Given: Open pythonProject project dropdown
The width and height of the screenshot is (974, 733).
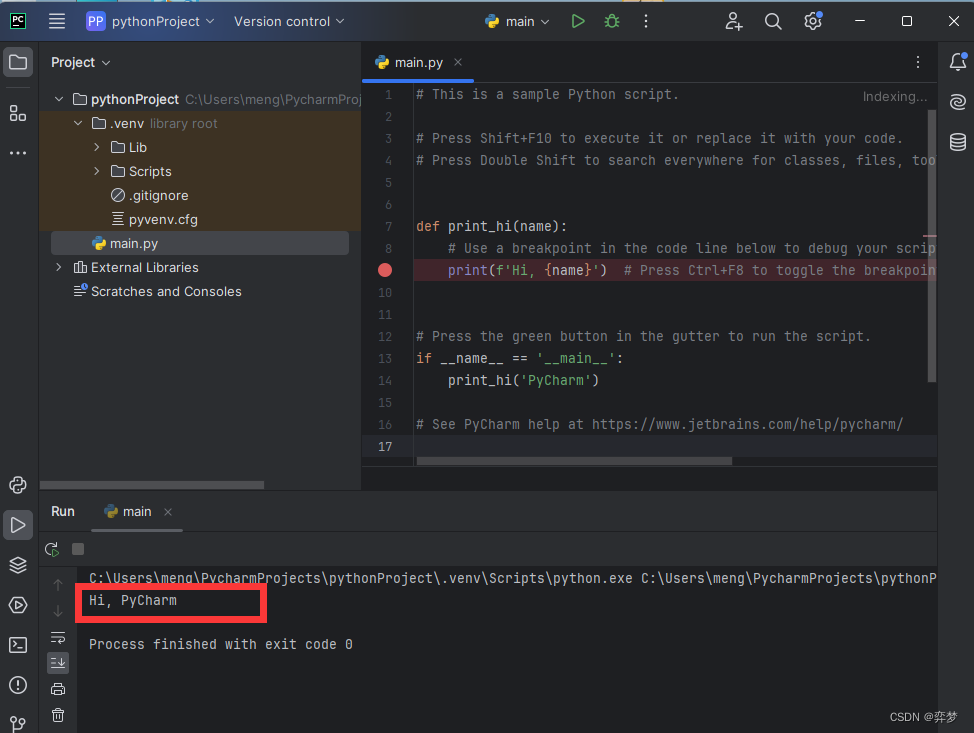Looking at the screenshot, I should coord(150,21).
